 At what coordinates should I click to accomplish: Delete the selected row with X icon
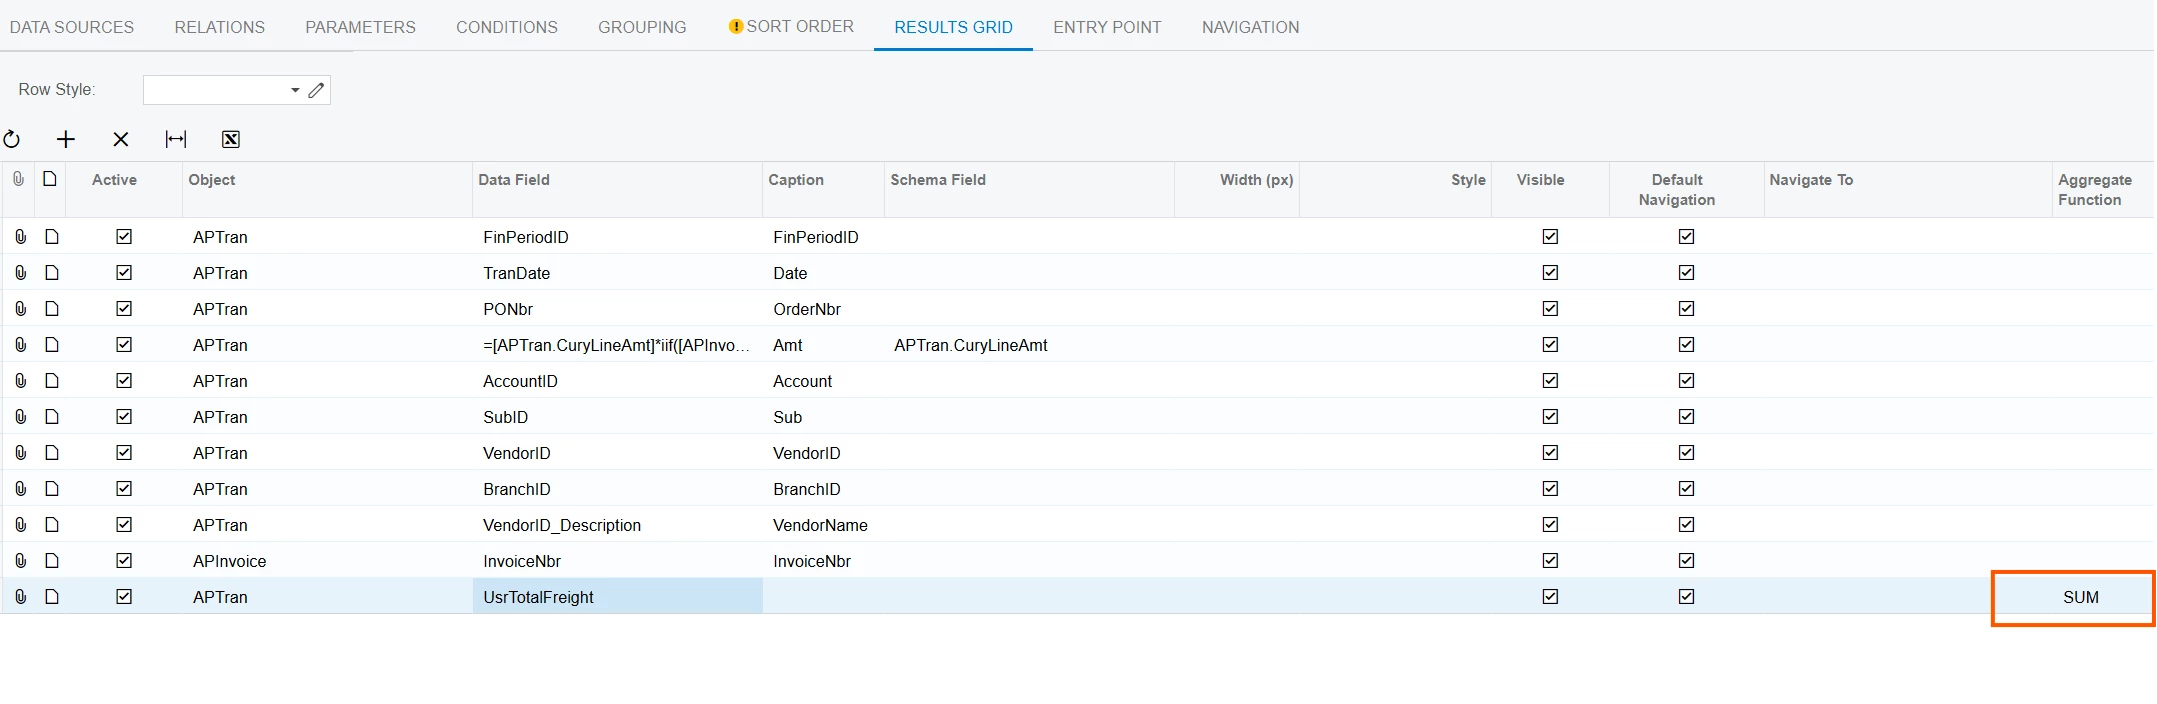tap(121, 139)
